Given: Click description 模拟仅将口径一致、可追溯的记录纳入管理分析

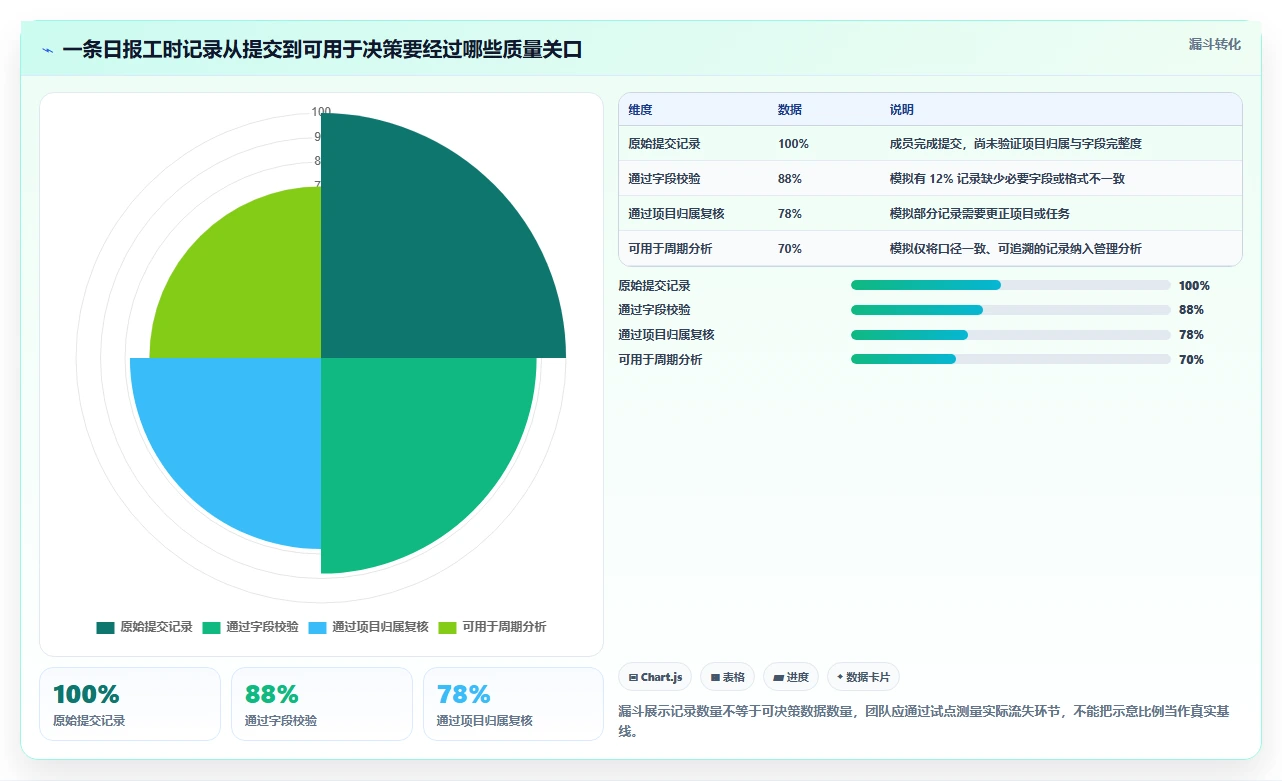Looking at the screenshot, I should pos(1016,249).
